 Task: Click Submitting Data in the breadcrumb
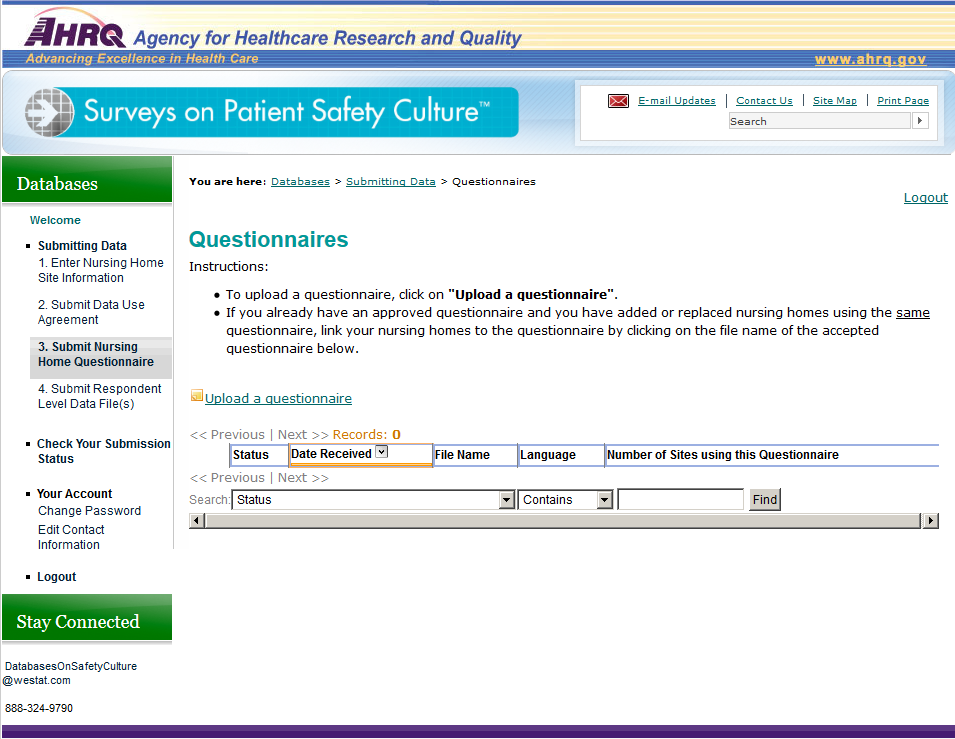(390, 182)
